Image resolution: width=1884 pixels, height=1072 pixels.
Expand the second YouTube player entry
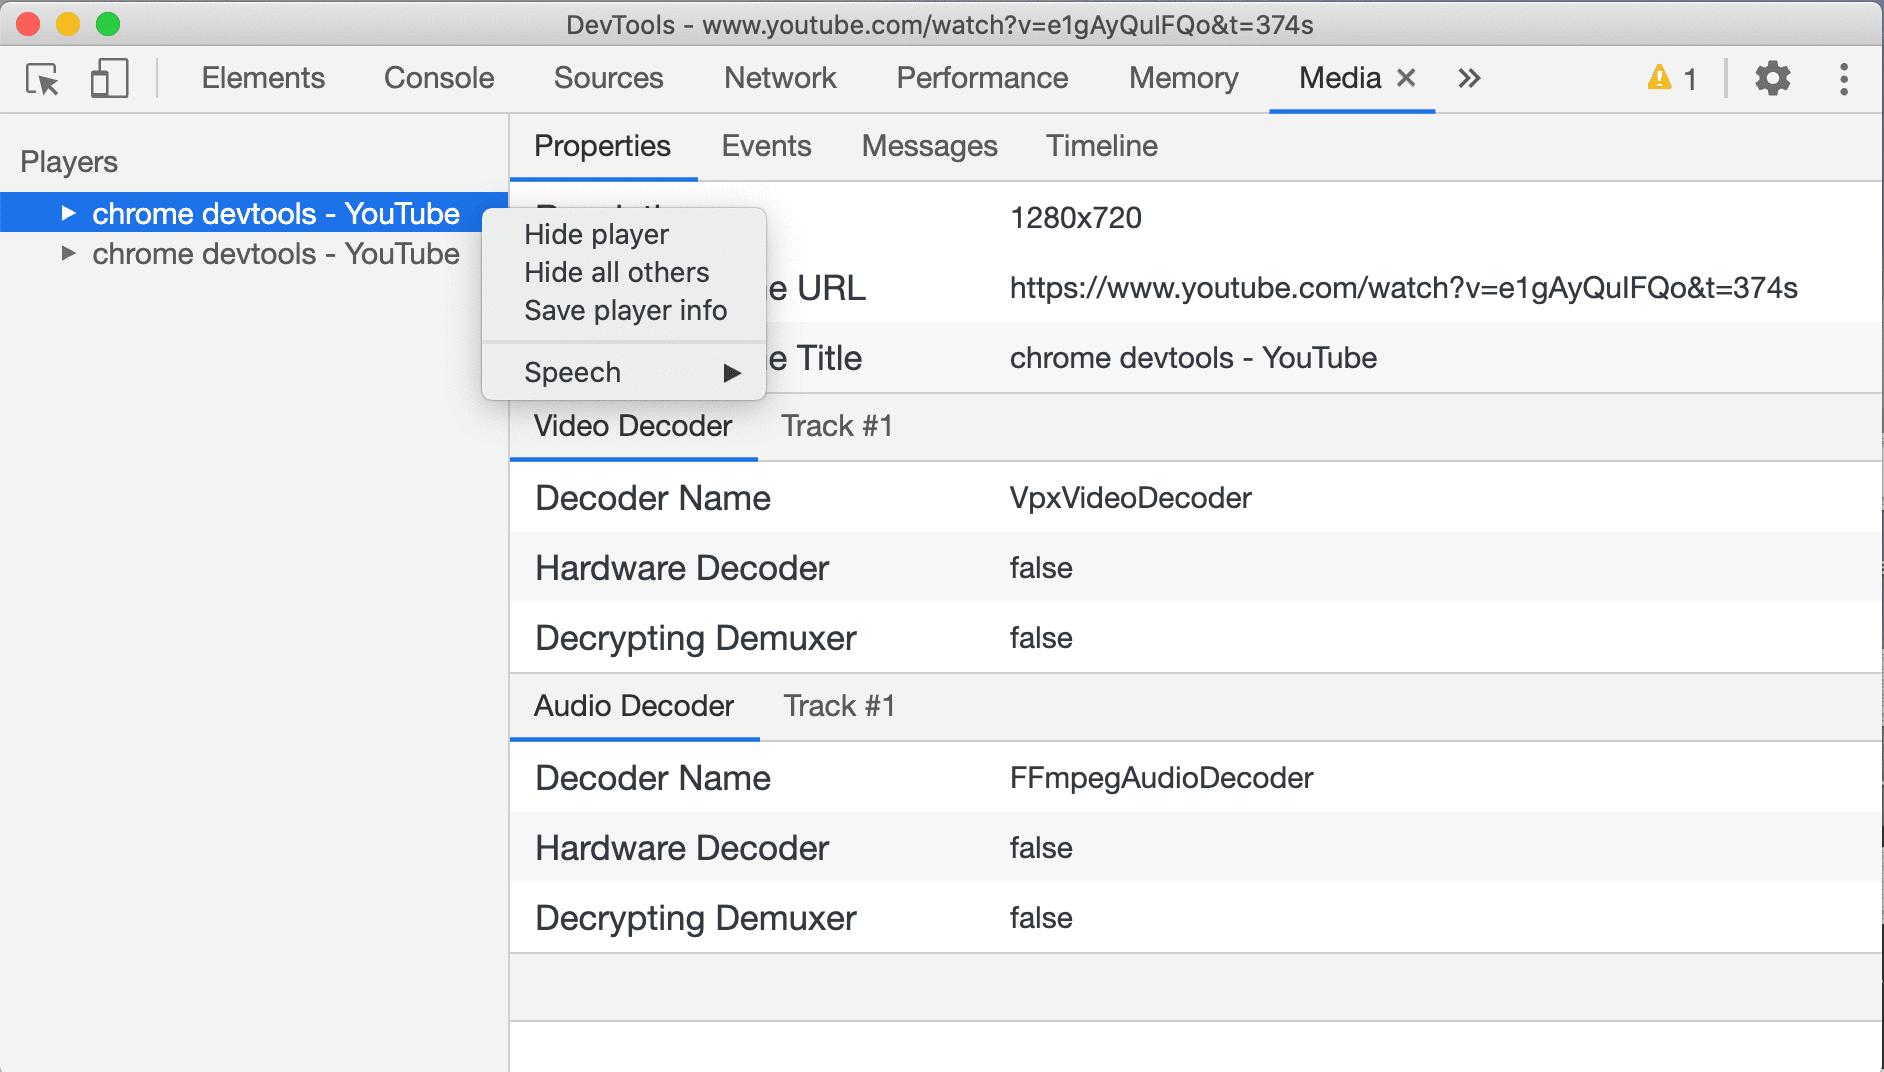(66, 254)
